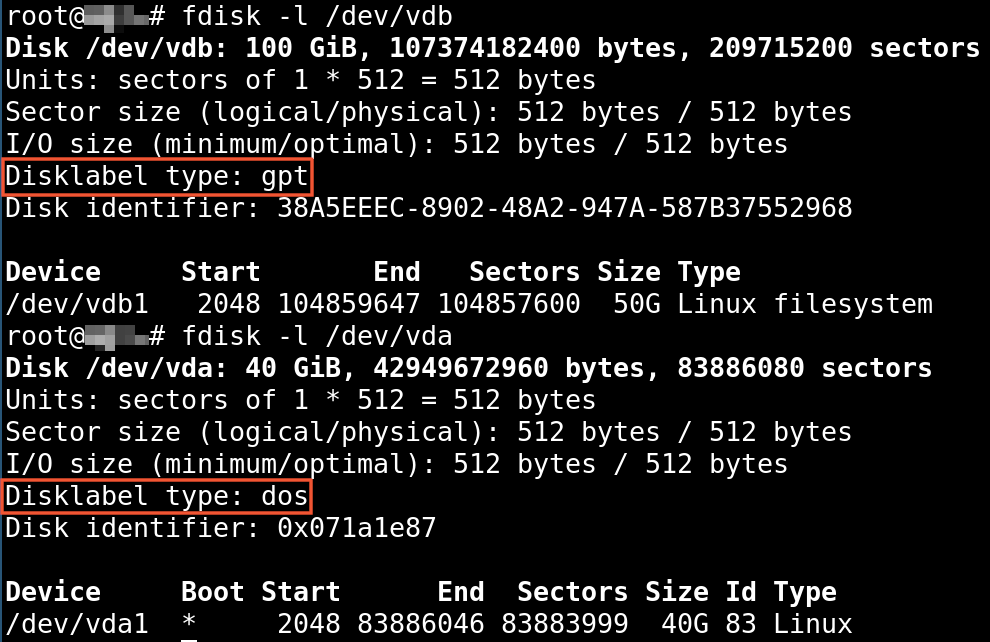Image resolution: width=990 pixels, height=642 pixels.
Task: Click the /dev/vdb1 device entry
Action: point(77,304)
